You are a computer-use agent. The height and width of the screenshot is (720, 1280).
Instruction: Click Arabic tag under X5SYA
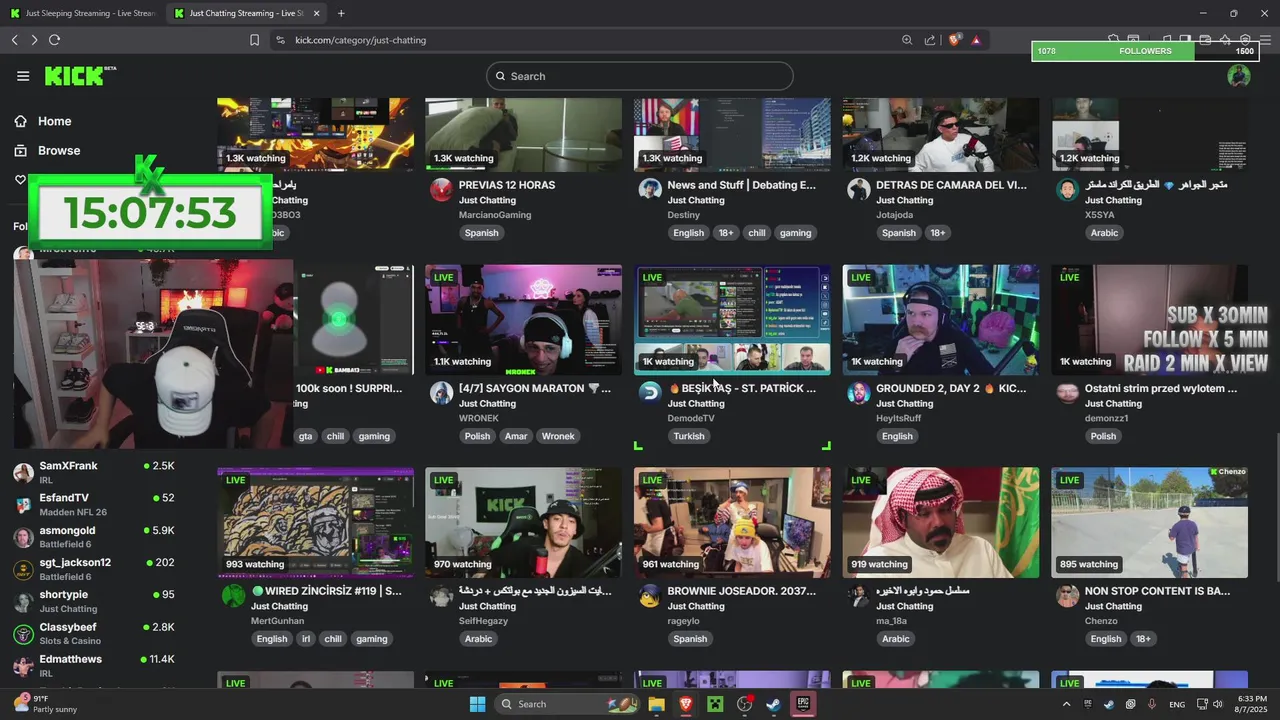coord(1104,233)
